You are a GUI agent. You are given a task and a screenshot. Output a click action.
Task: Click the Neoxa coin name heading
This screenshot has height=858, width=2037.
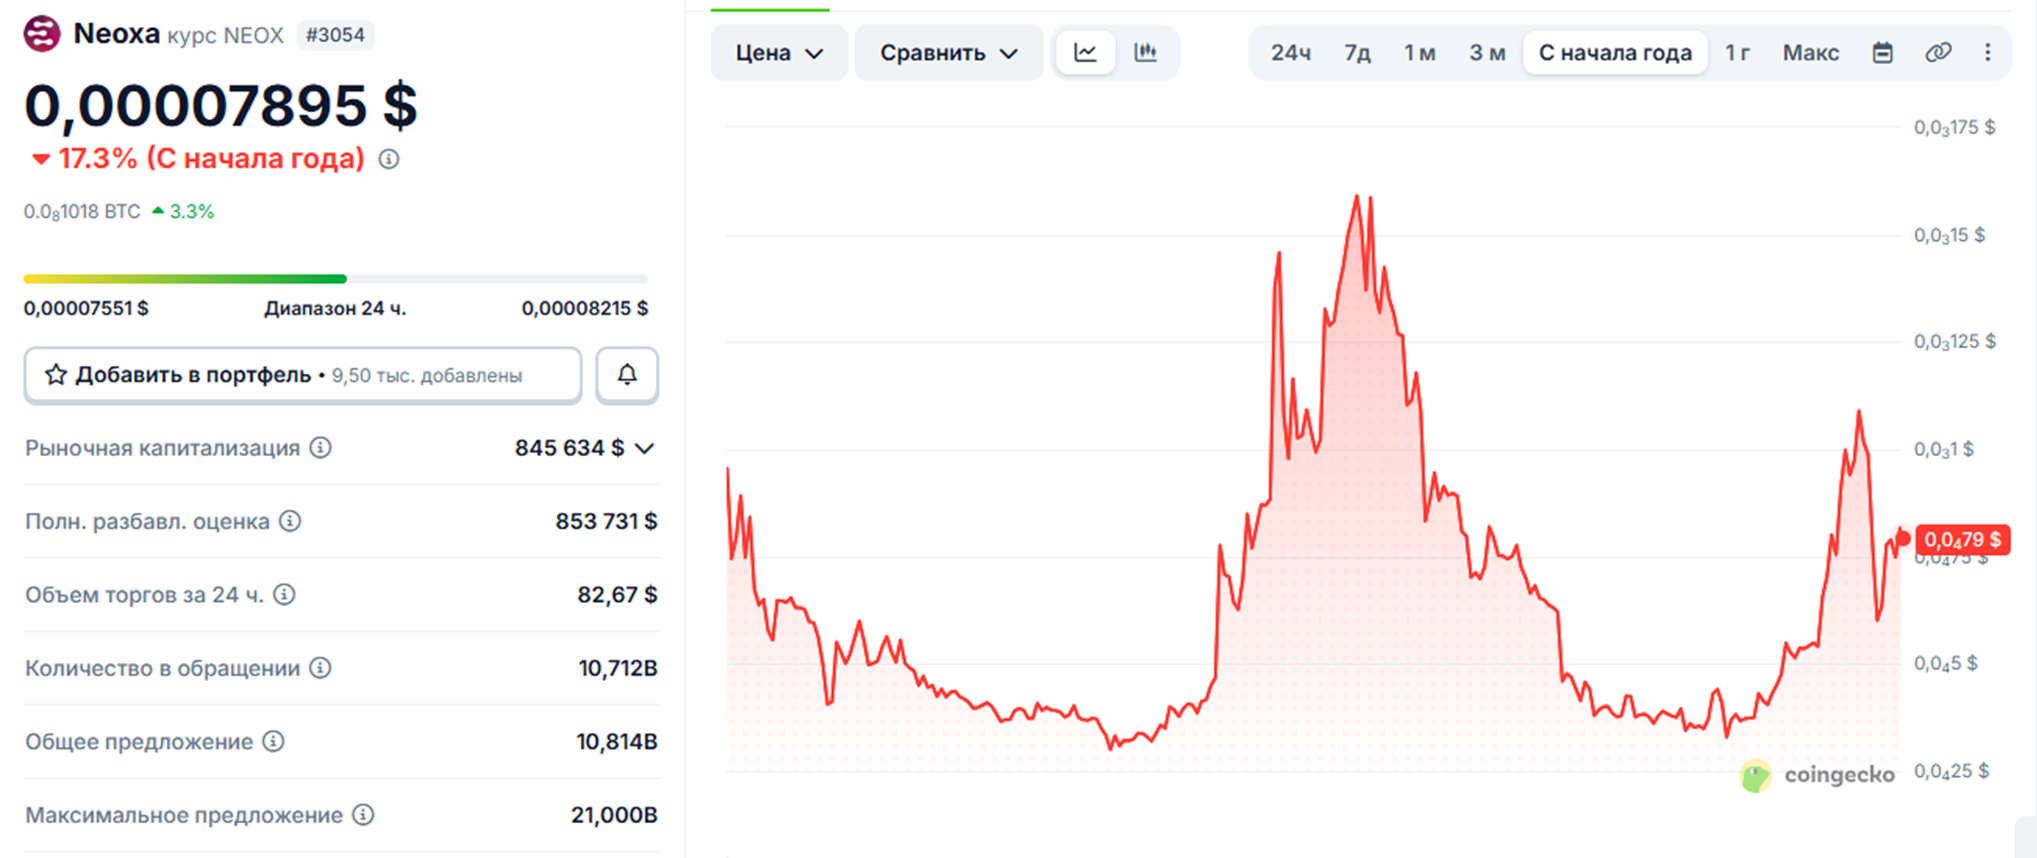click(x=117, y=33)
